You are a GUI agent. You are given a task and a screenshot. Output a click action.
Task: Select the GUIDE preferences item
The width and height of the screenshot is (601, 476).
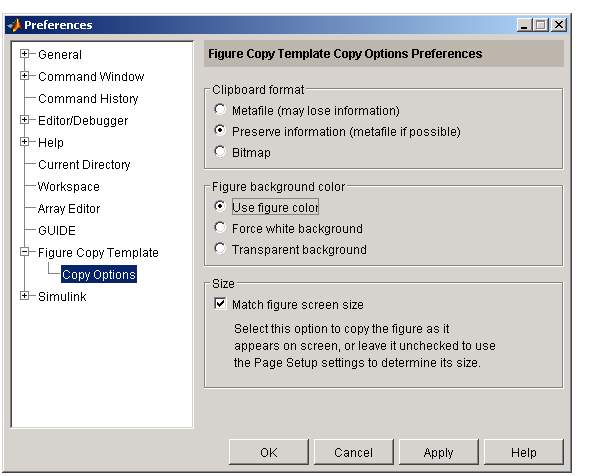click(x=57, y=231)
